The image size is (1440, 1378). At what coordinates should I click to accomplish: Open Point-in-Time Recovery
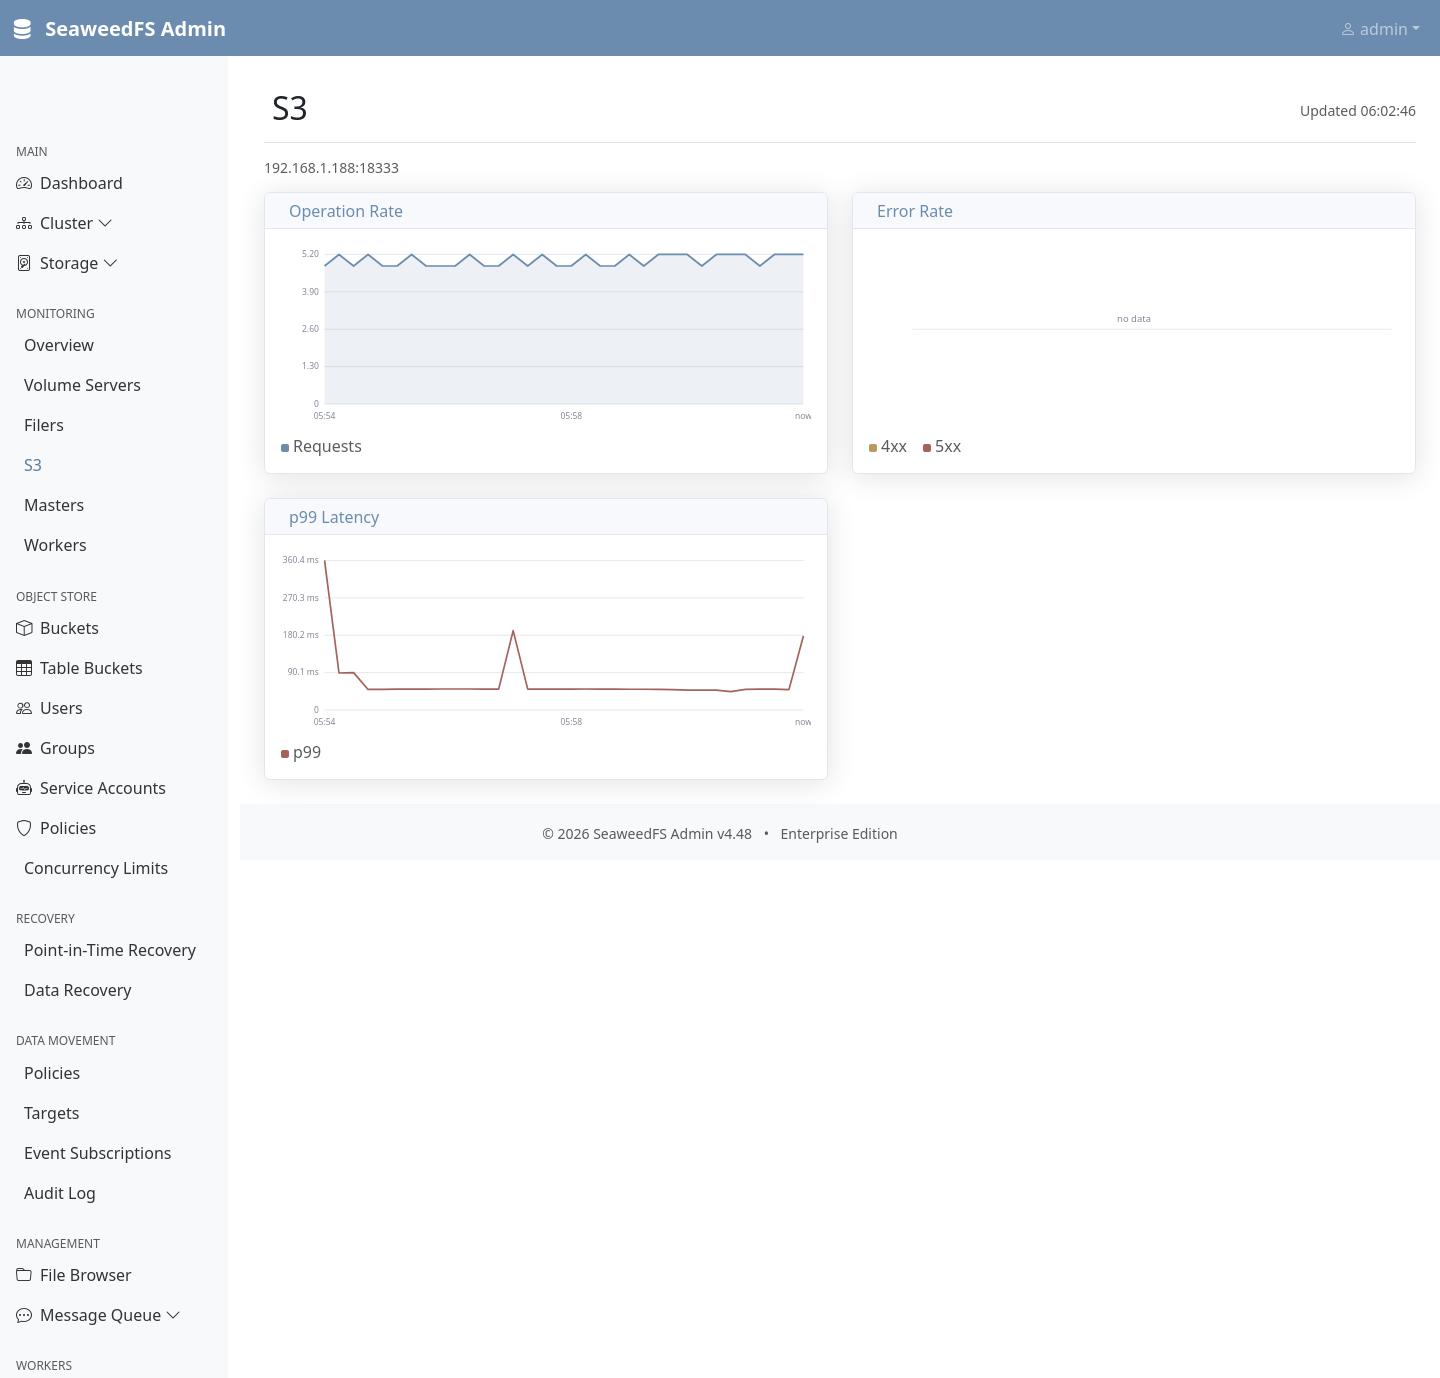pyautogui.click(x=110, y=950)
